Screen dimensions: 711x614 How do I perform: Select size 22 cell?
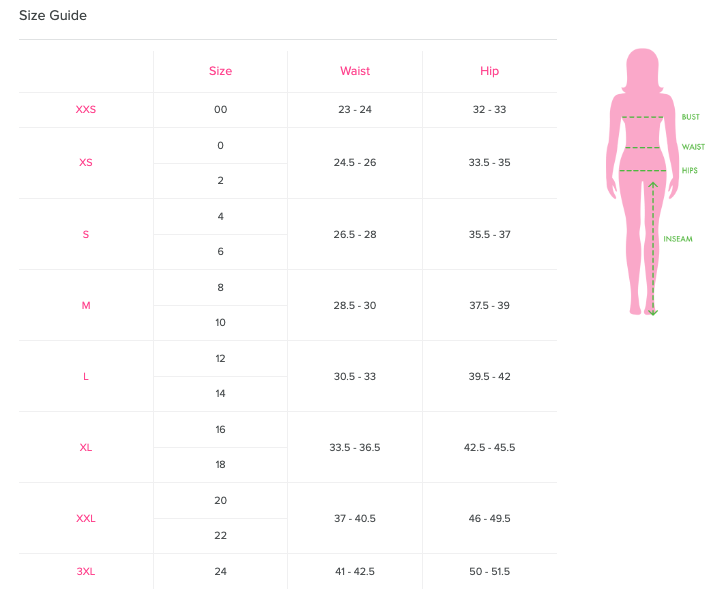[220, 536]
